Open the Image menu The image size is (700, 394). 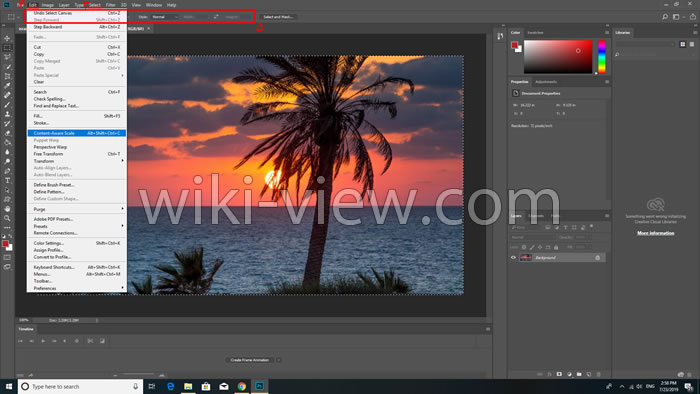(47, 5)
